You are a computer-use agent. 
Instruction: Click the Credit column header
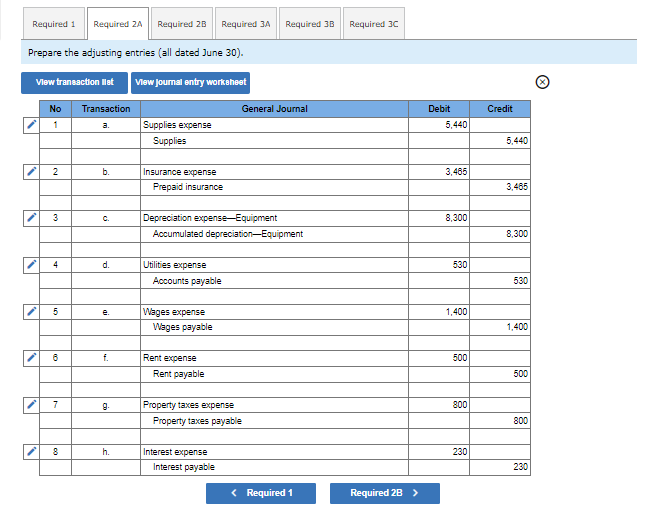point(500,109)
